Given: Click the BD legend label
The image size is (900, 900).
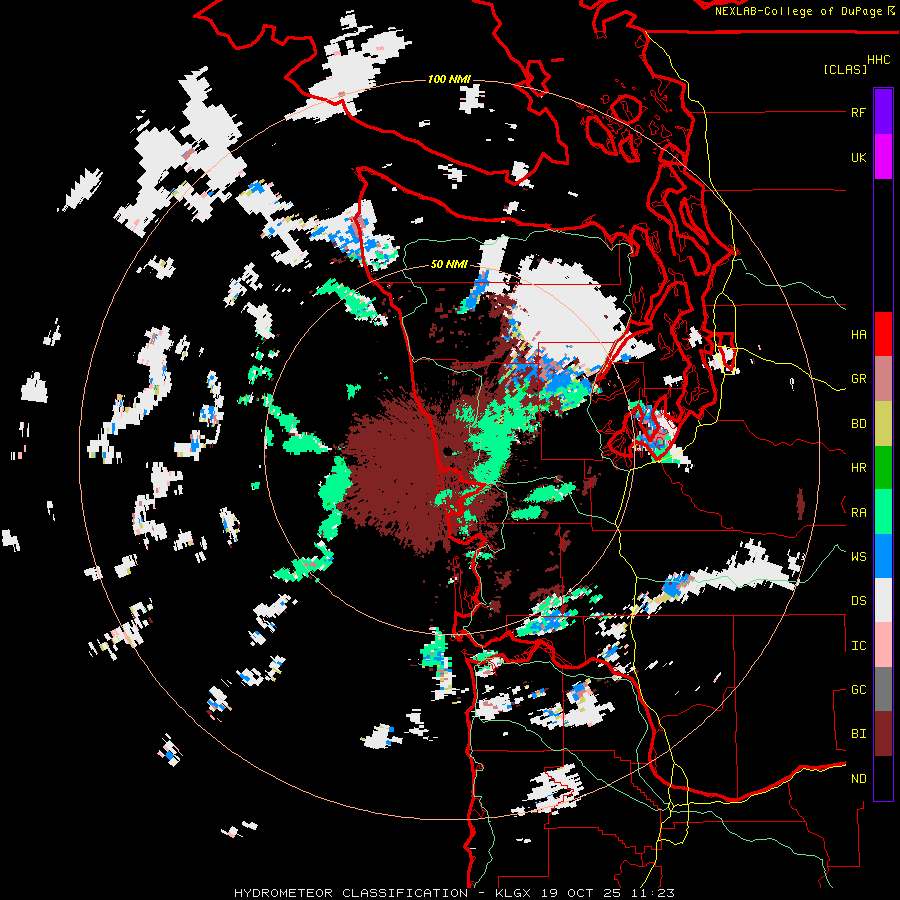Looking at the screenshot, I should tap(858, 424).
